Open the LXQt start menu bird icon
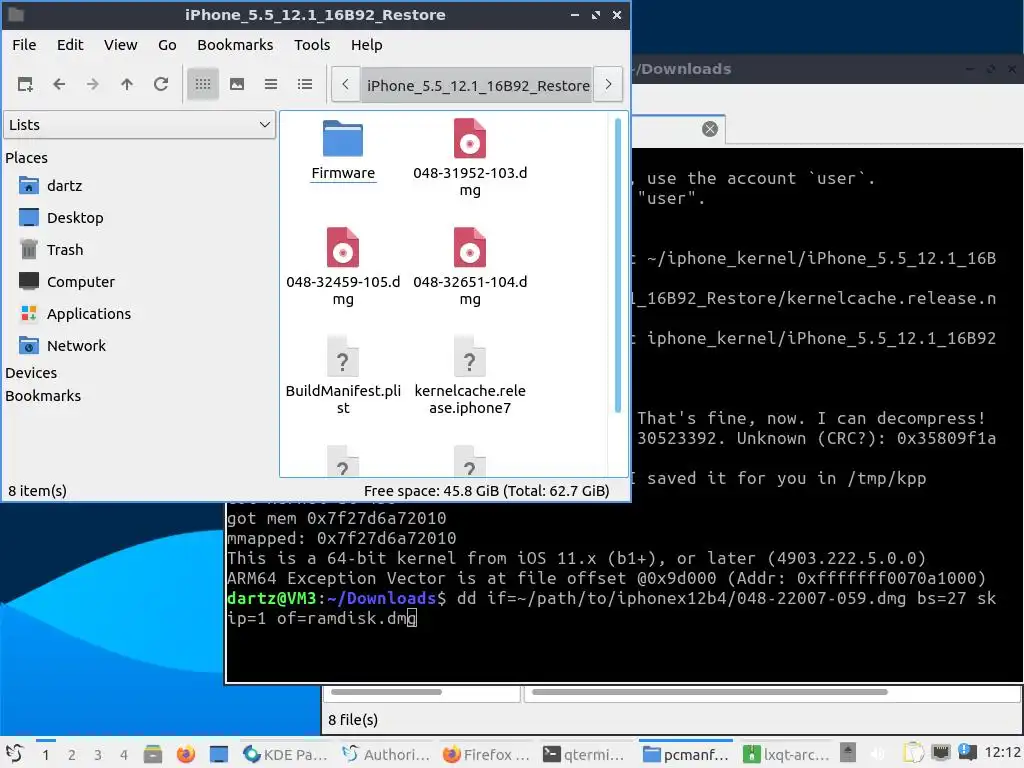The image size is (1024, 768). point(14,754)
